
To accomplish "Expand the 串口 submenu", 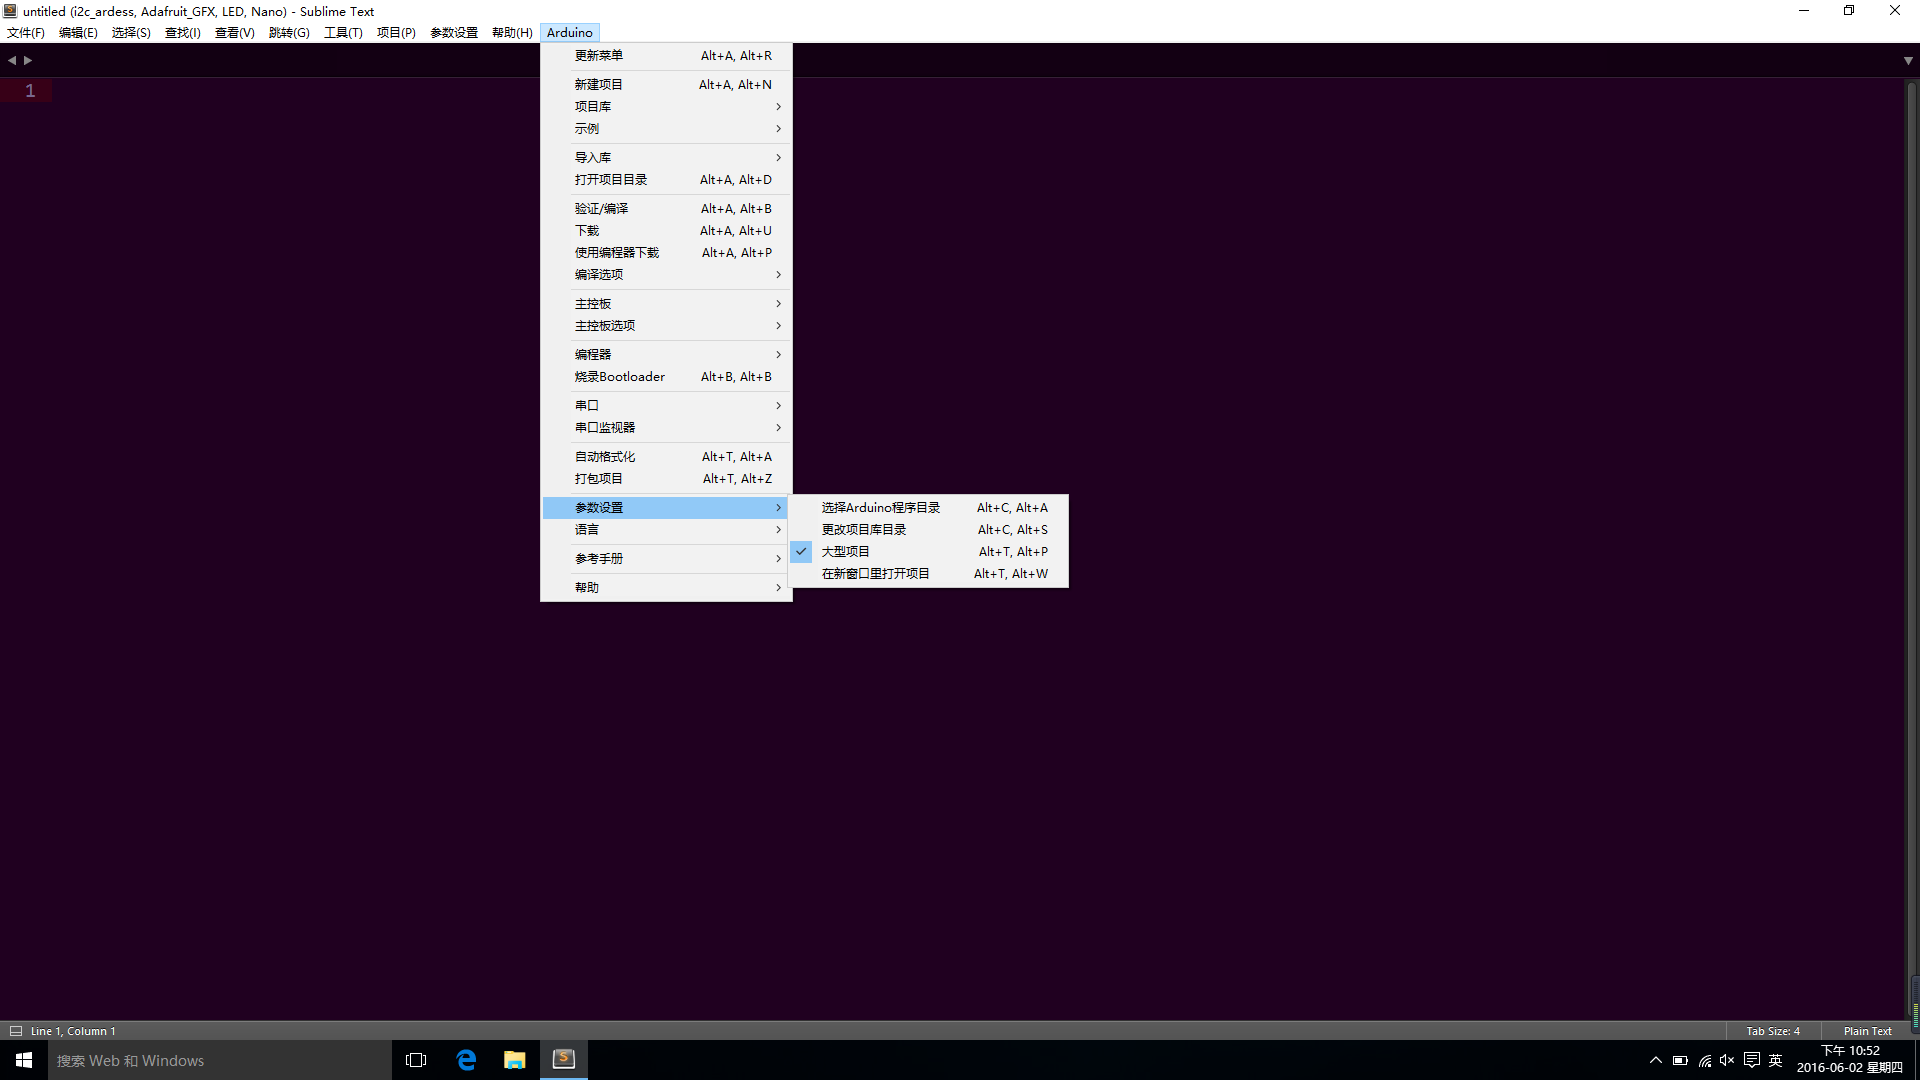I will (x=666, y=405).
